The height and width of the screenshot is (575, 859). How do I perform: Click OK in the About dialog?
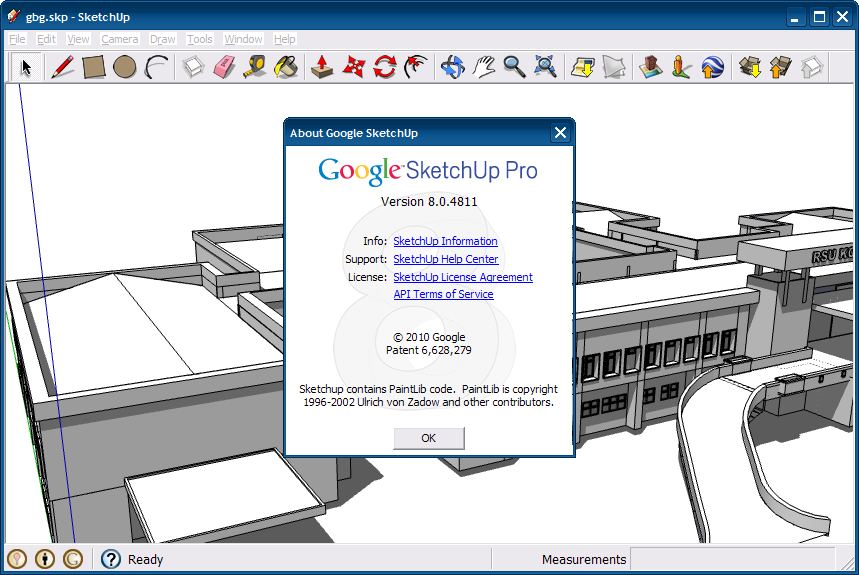(429, 438)
